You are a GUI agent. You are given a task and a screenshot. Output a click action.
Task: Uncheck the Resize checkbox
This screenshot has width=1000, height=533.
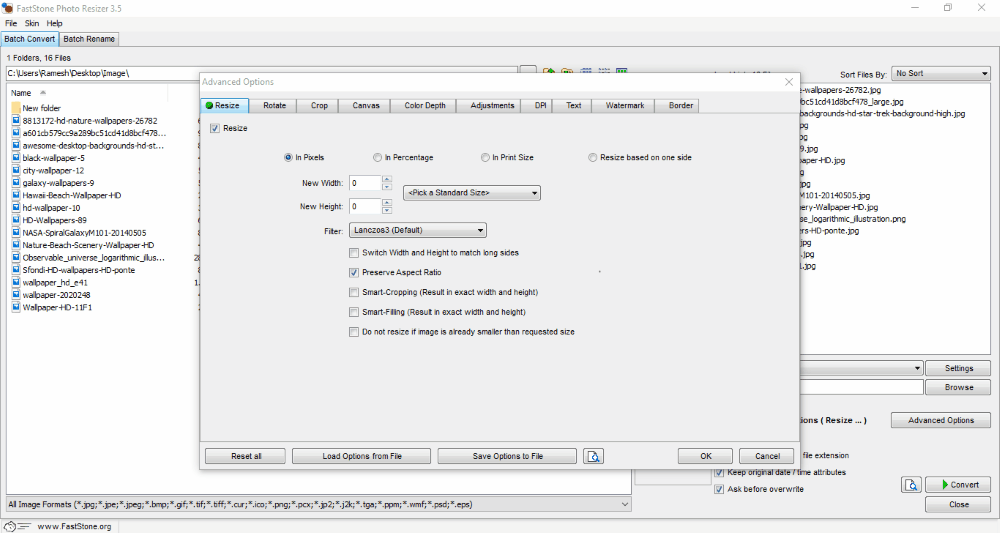coord(215,128)
